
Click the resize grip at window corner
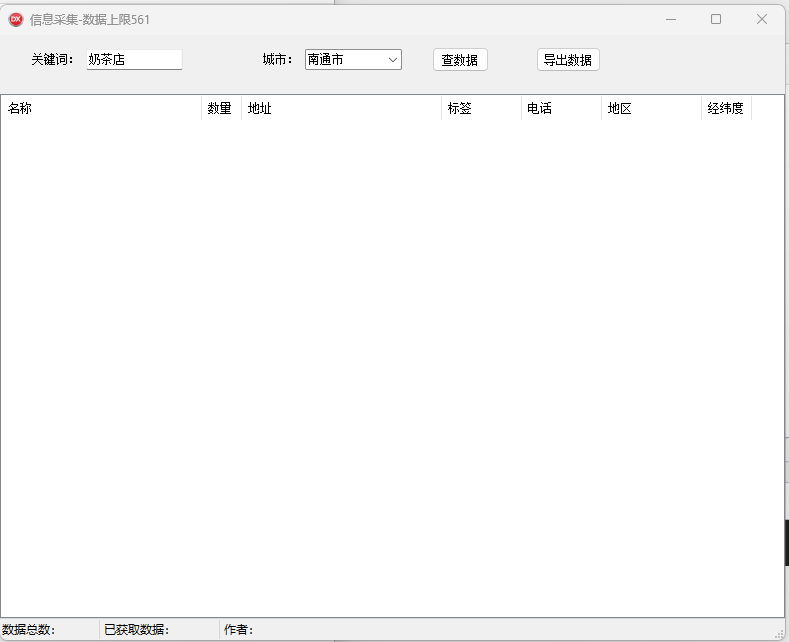click(779, 633)
